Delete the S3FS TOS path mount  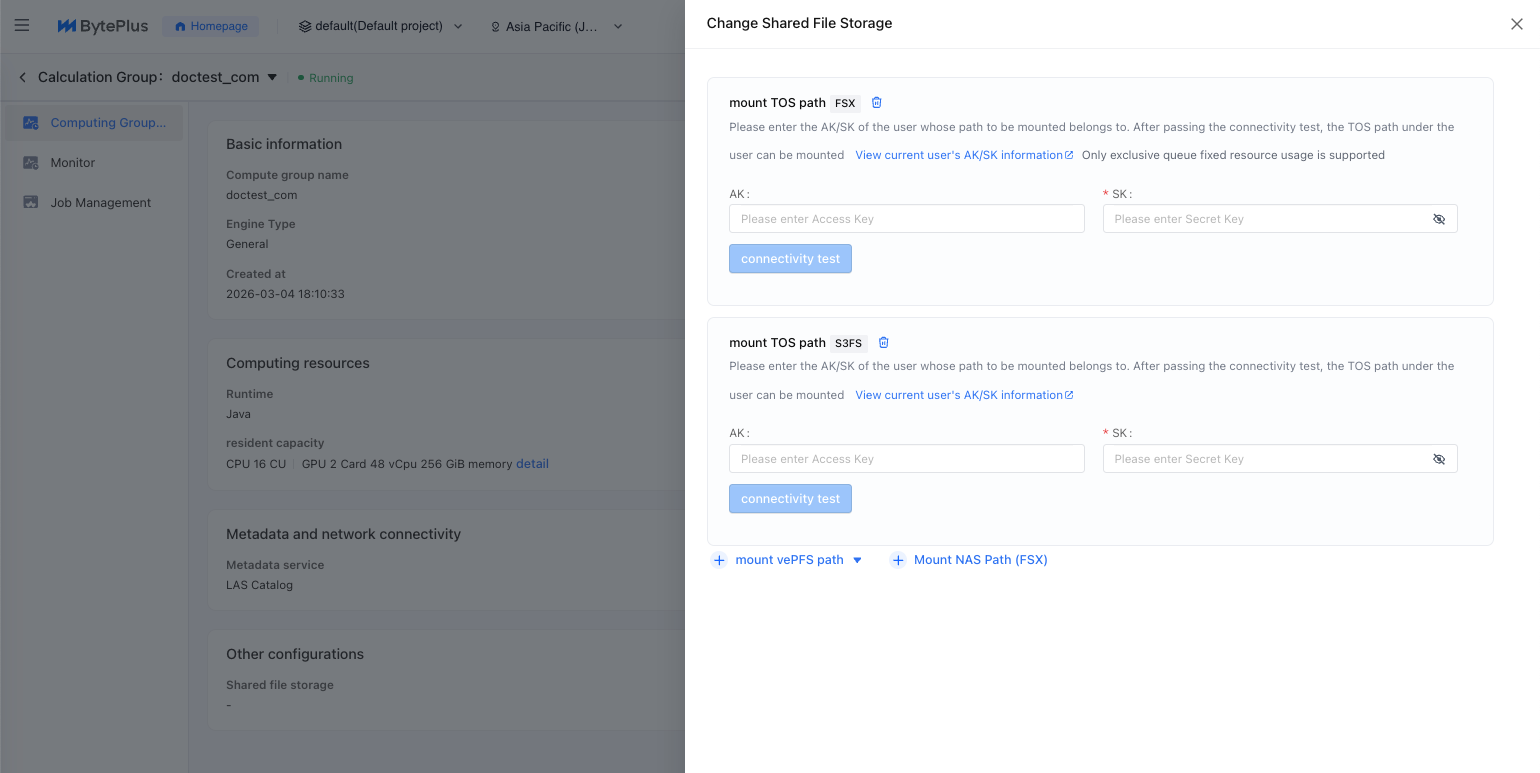[884, 343]
